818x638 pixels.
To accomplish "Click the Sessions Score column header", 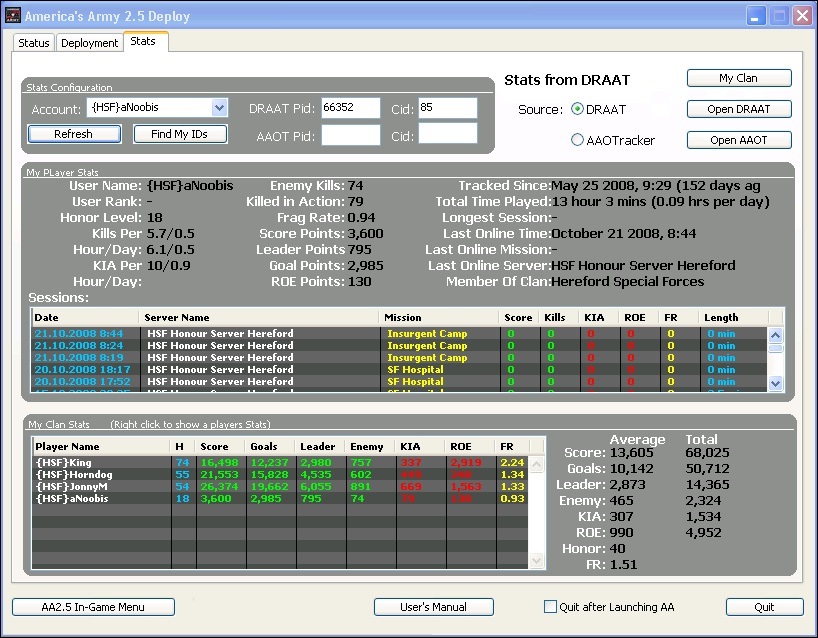I will [x=518, y=317].
